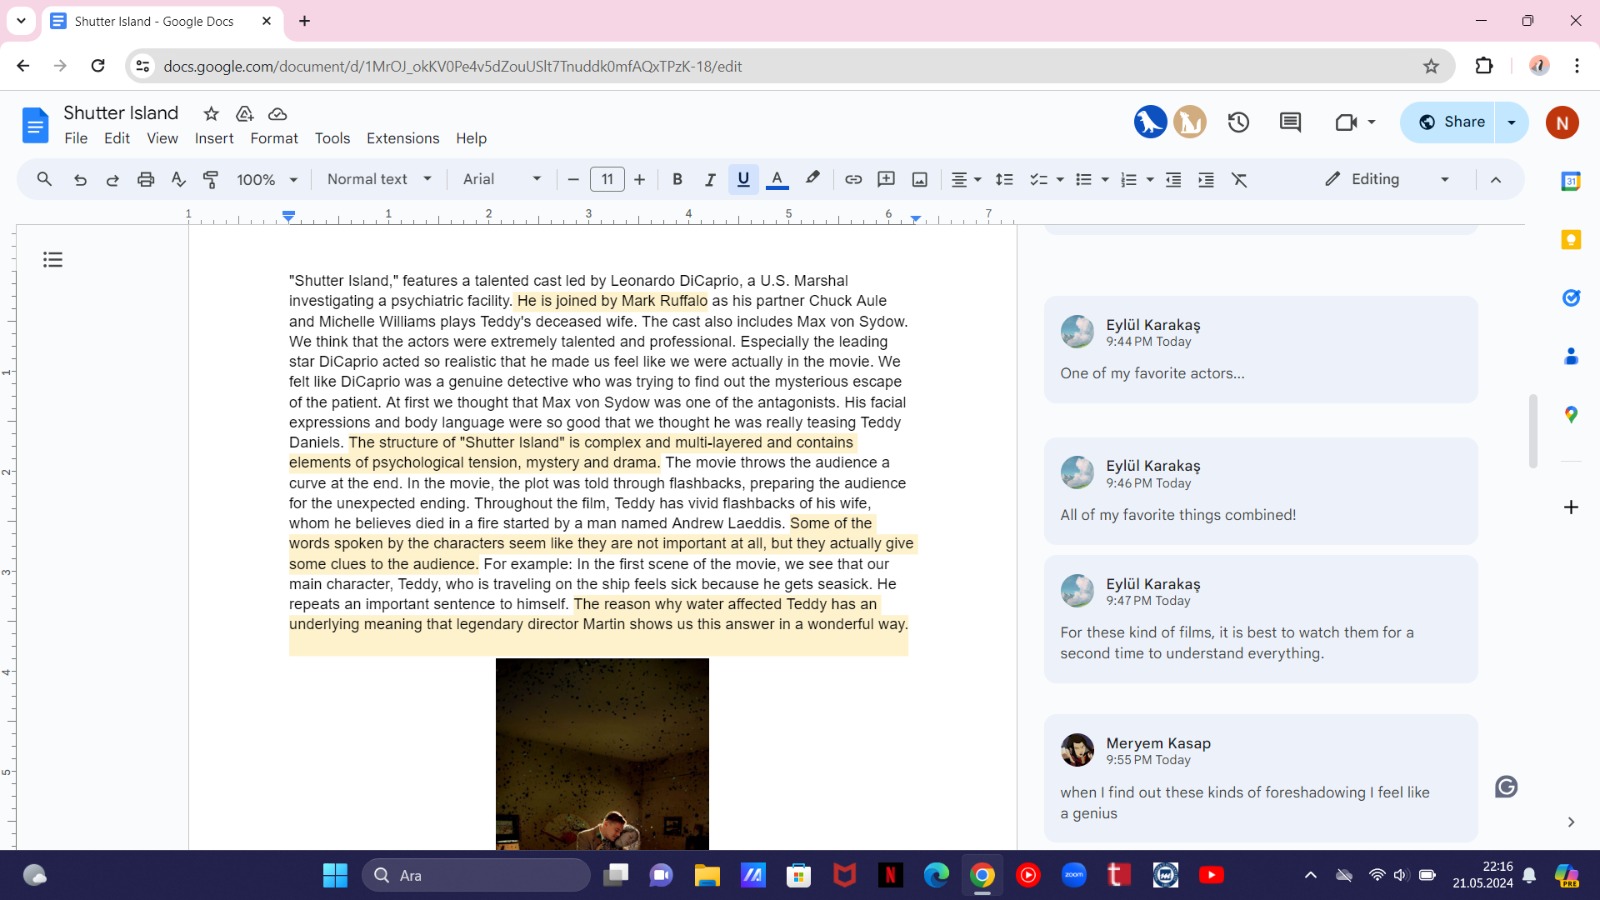Open Google Maps side panel

1571,414
